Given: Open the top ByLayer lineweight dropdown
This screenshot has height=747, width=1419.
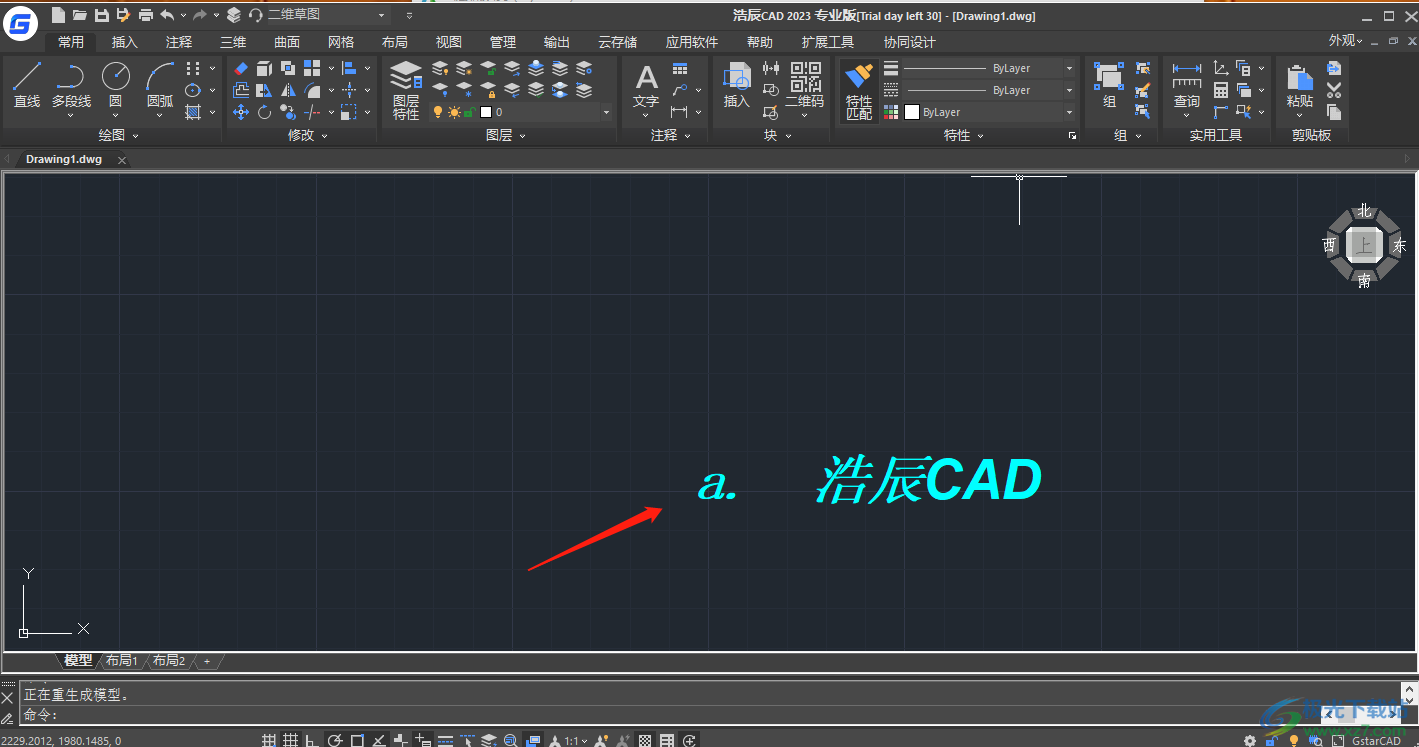Looking at the screenshot, I should 1069,68.
